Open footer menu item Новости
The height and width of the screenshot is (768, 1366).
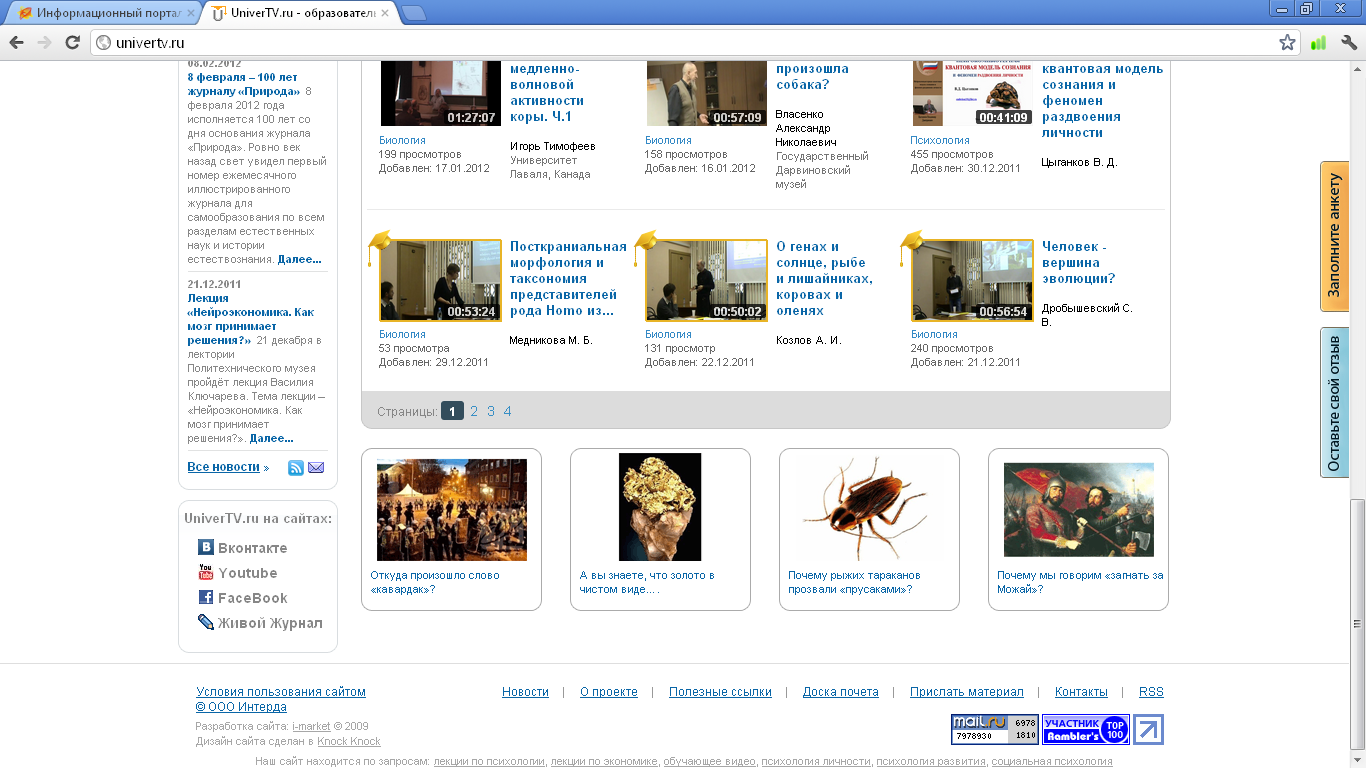[526, 692]
